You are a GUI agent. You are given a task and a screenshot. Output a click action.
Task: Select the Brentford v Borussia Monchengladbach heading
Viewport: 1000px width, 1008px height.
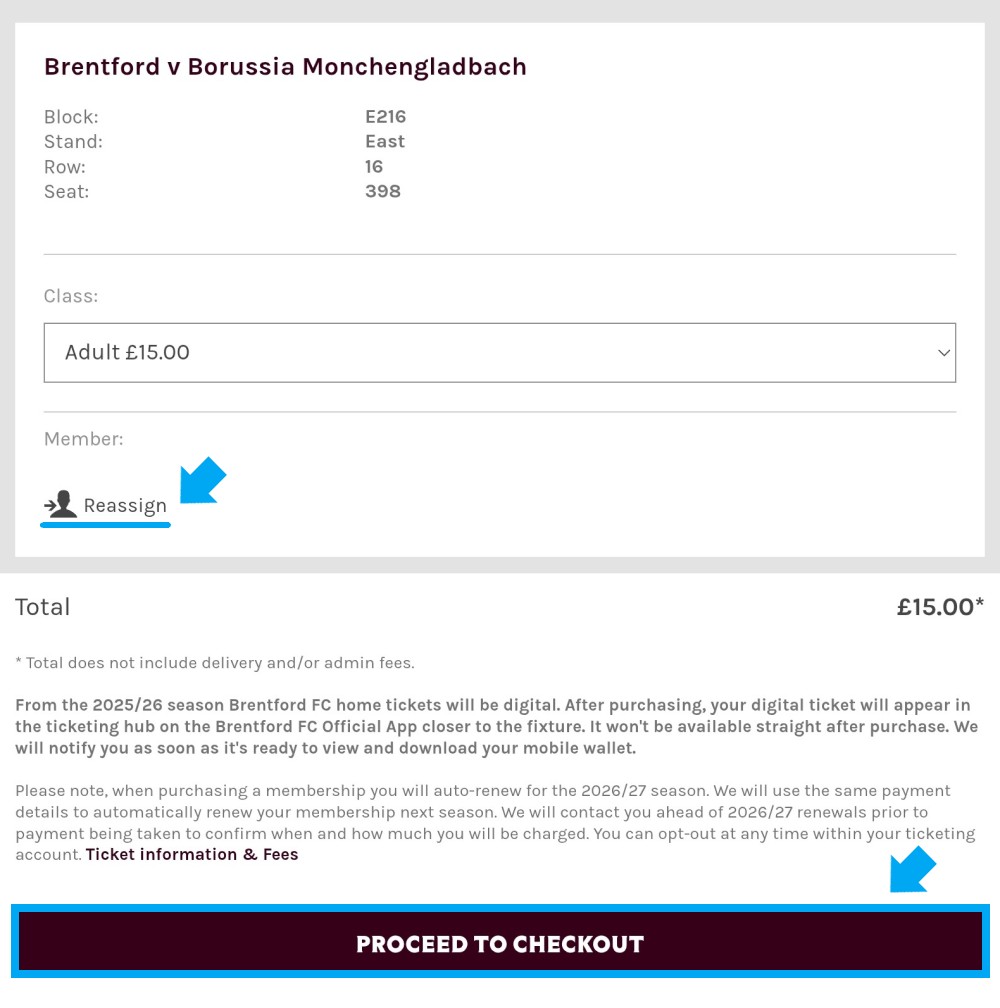tap(285, 67)
